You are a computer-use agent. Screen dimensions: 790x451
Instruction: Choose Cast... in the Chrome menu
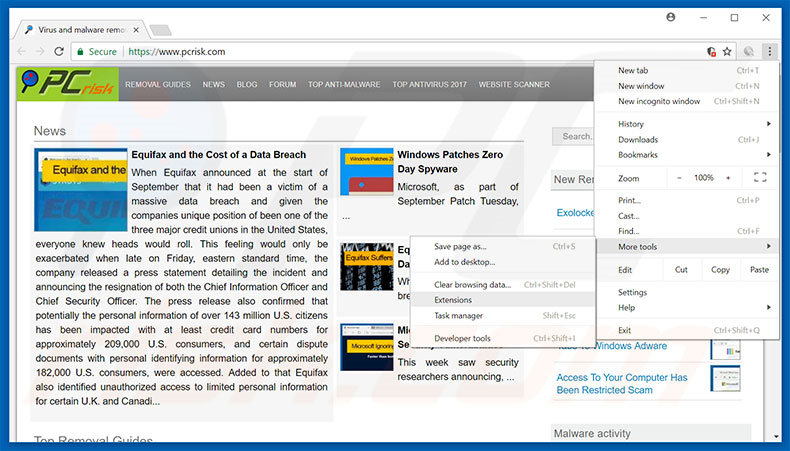click(x=687, y=216)
